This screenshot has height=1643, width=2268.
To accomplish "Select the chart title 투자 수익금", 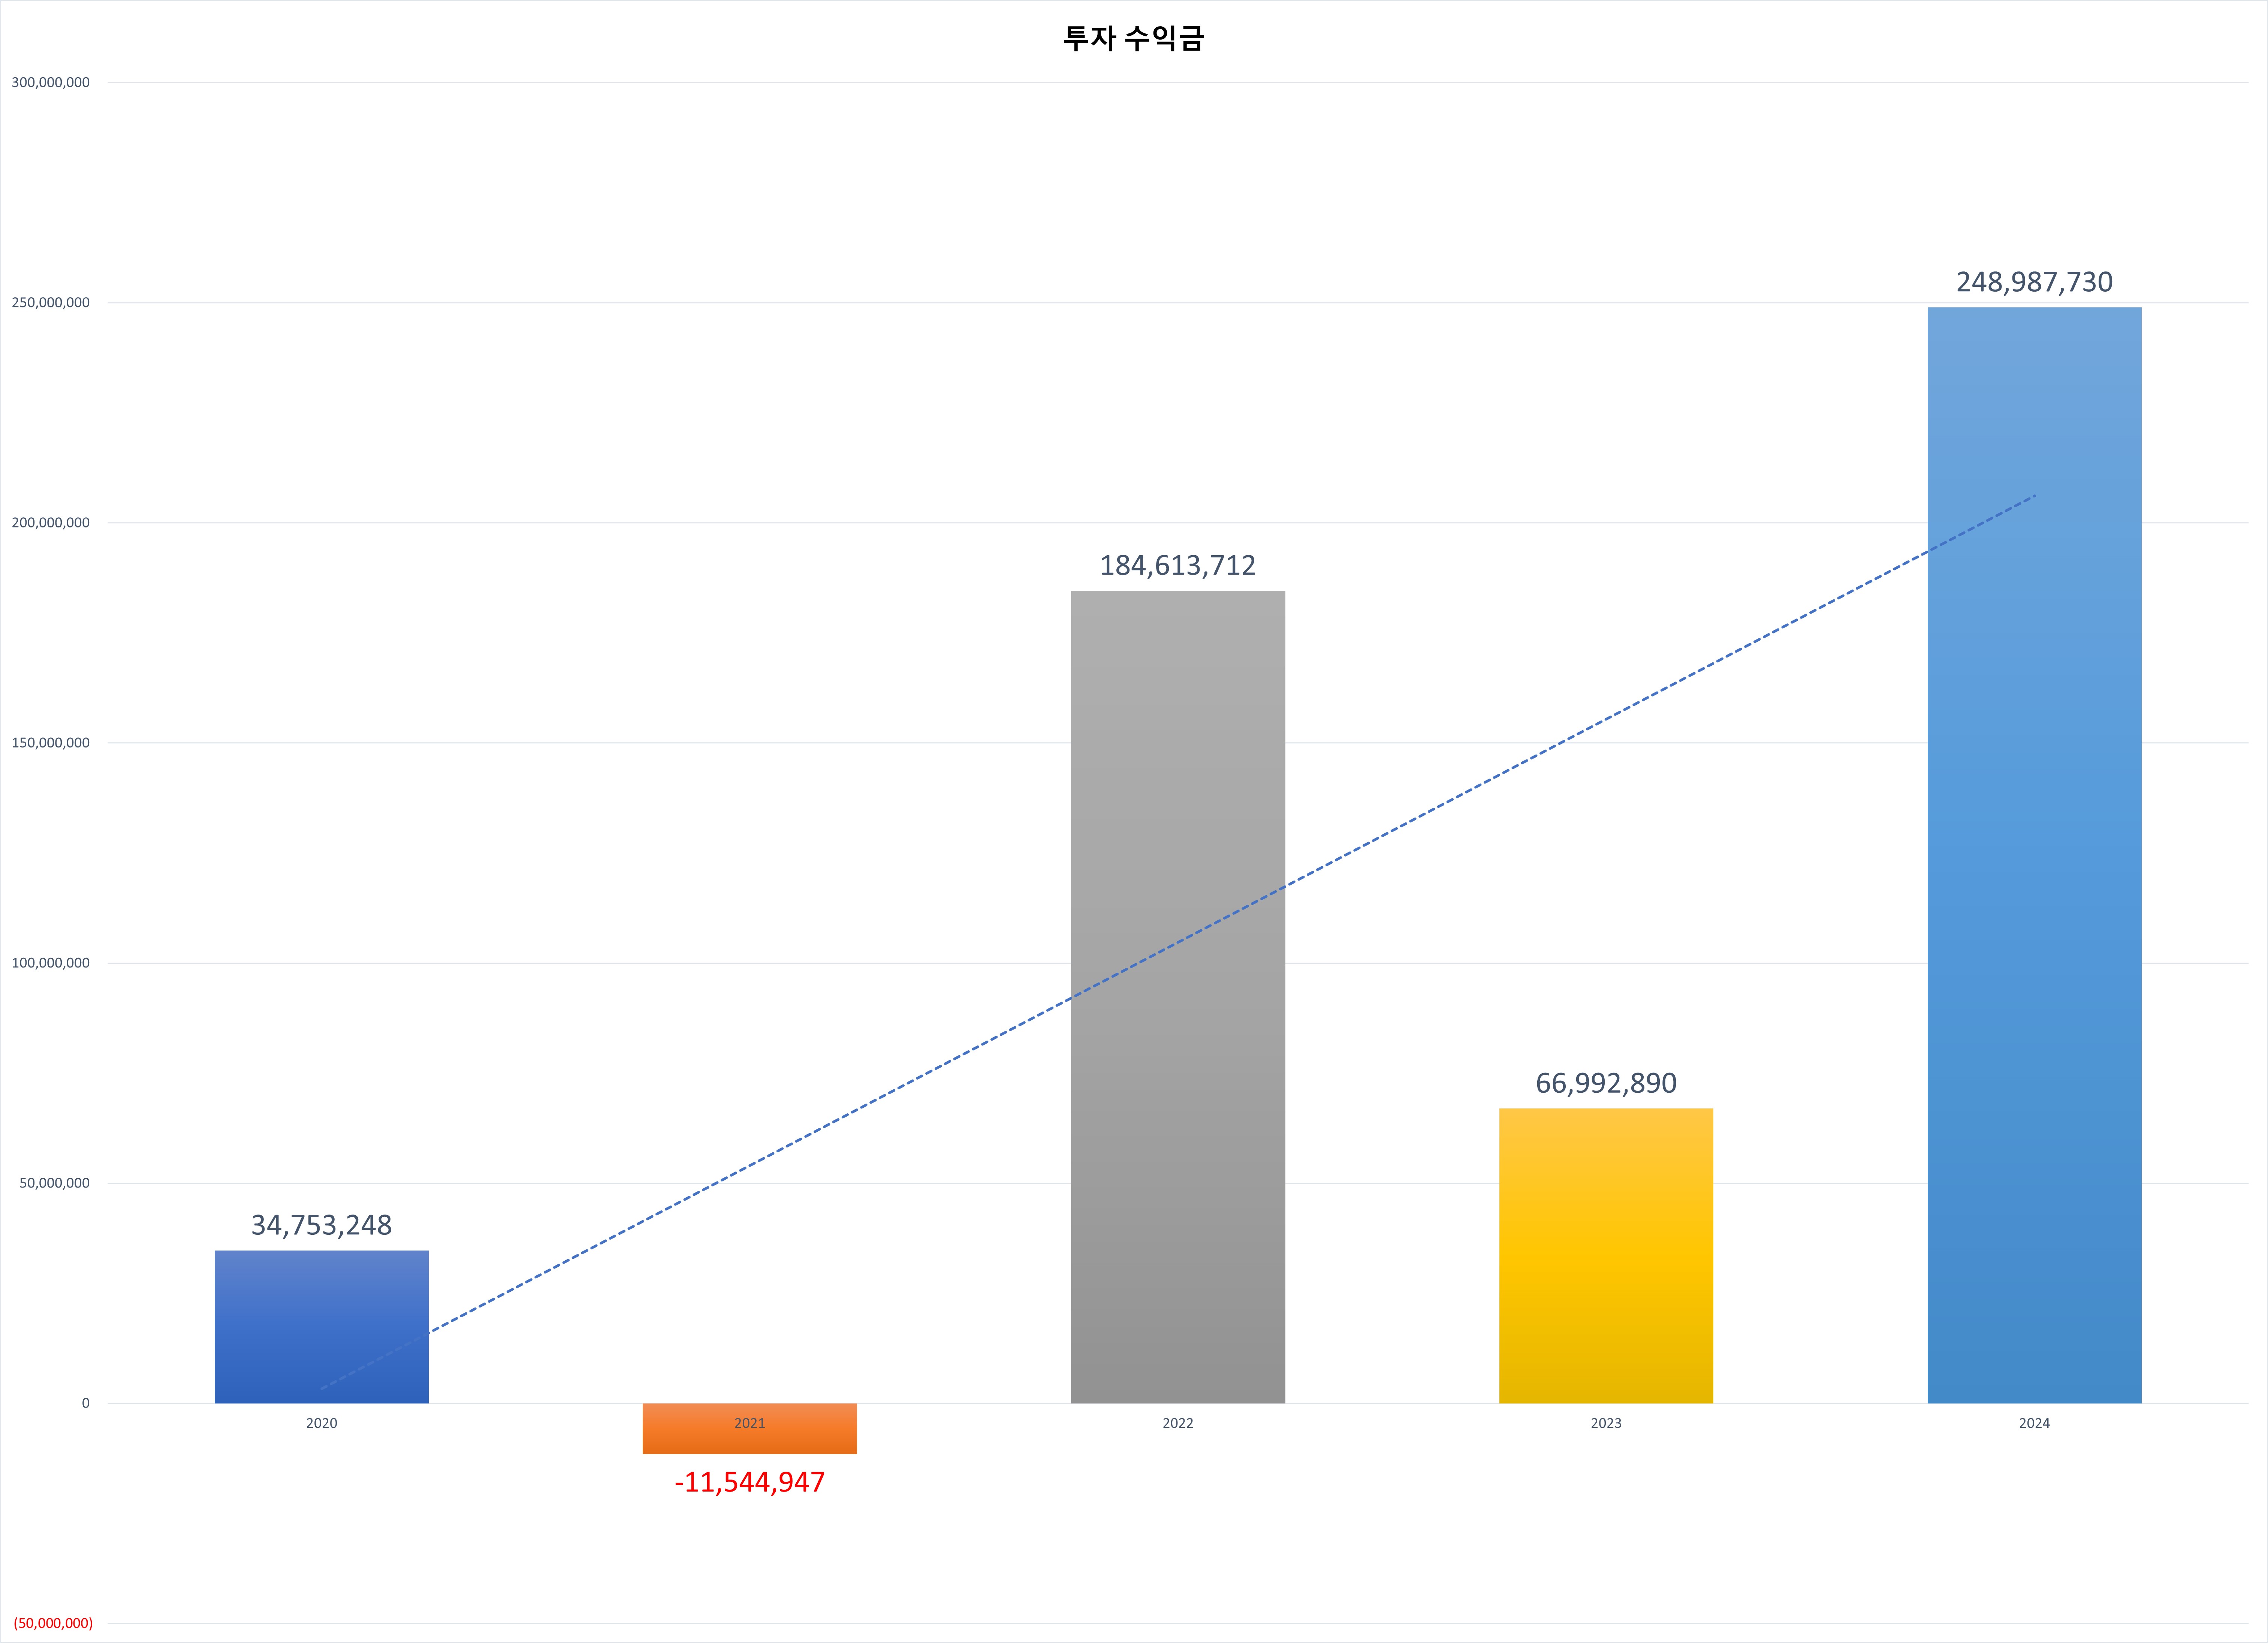I will click(1134, 39).
